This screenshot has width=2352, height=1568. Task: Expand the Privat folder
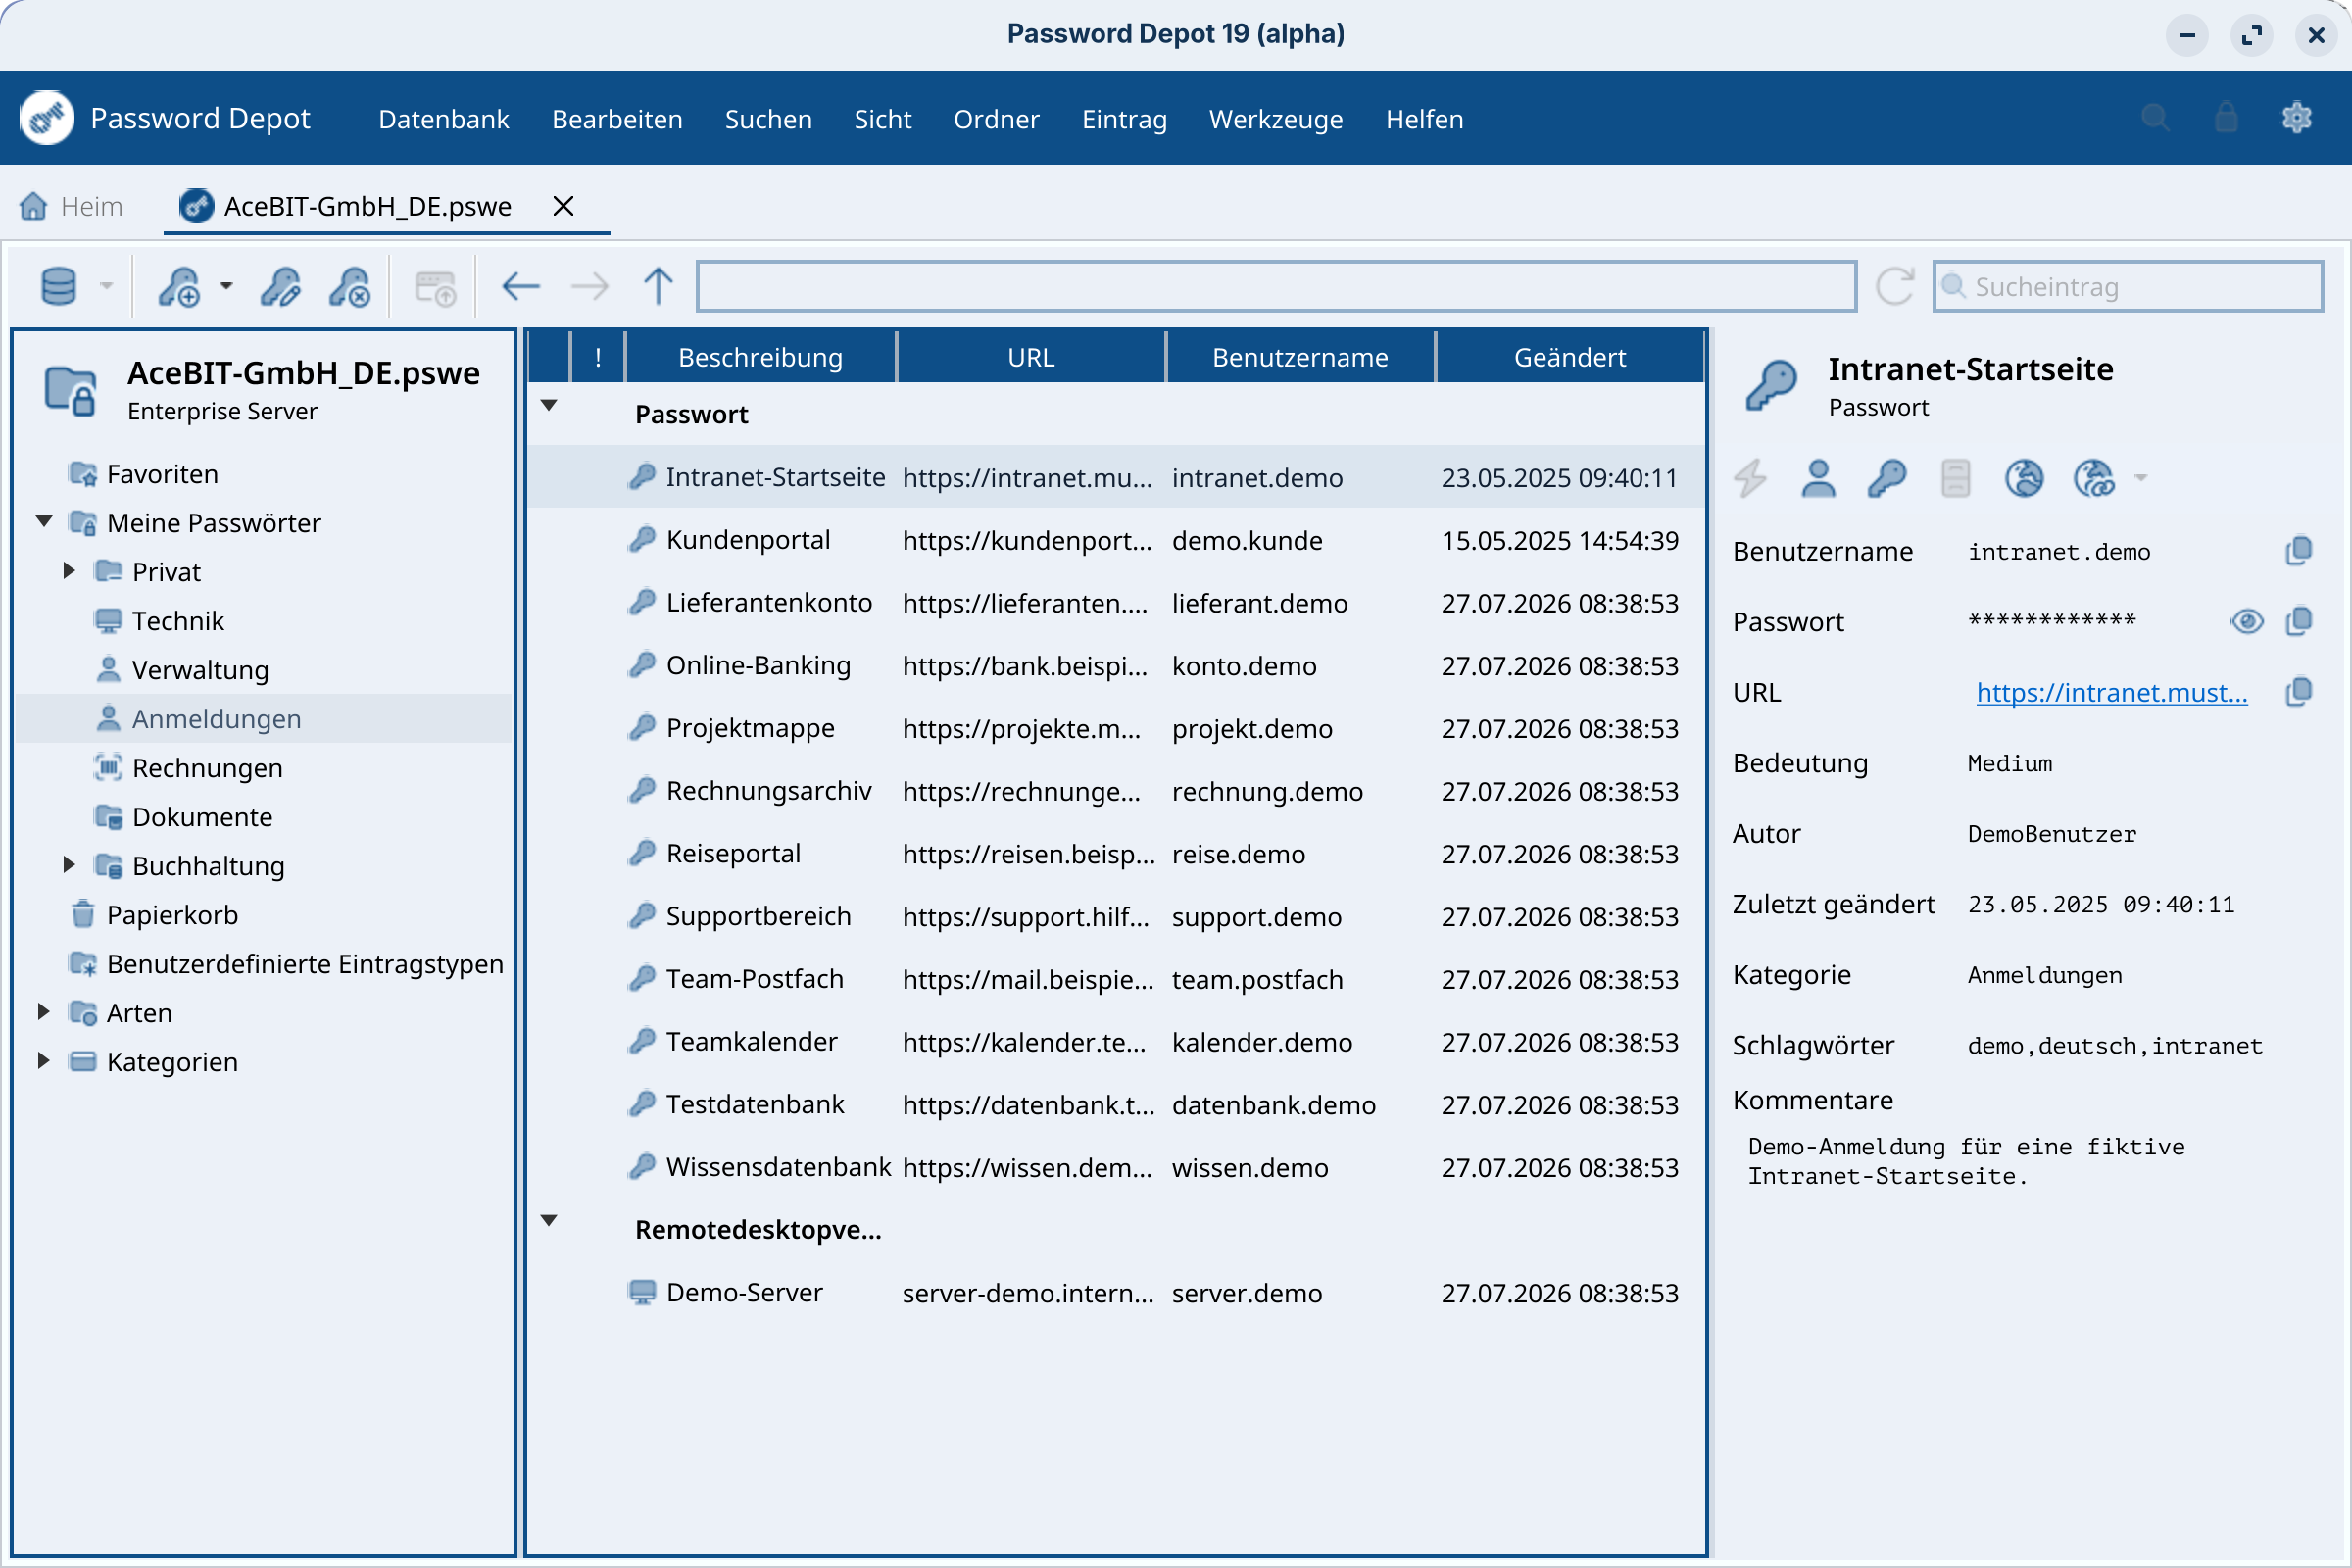pos(69,570)
